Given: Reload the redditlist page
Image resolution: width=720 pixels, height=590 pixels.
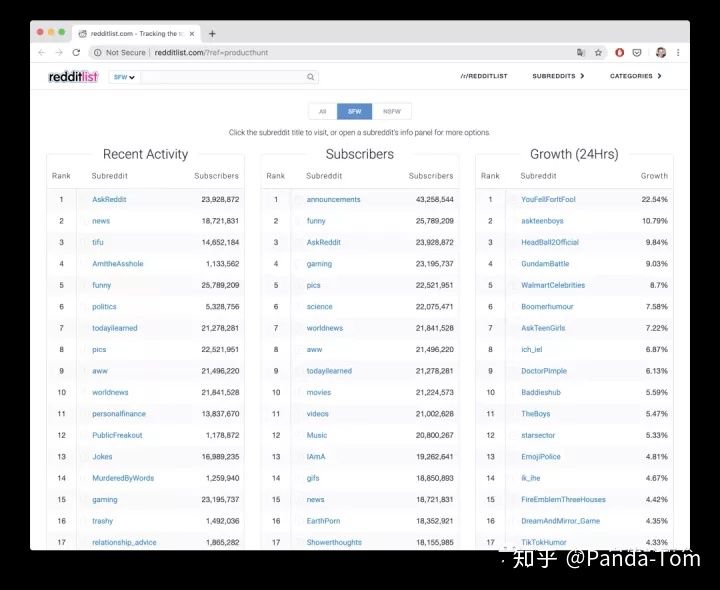Looking at the screenshot, I should 76,53.
